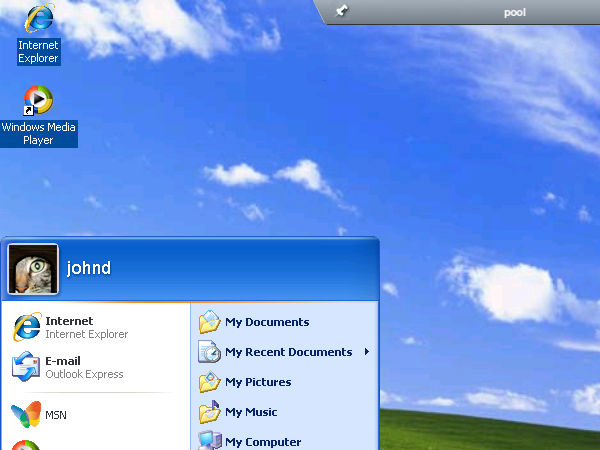This screenshot has width=600, height=450.
Task: Expand My Recent Documents submenu arrow
Action: (x=367, y=351)
